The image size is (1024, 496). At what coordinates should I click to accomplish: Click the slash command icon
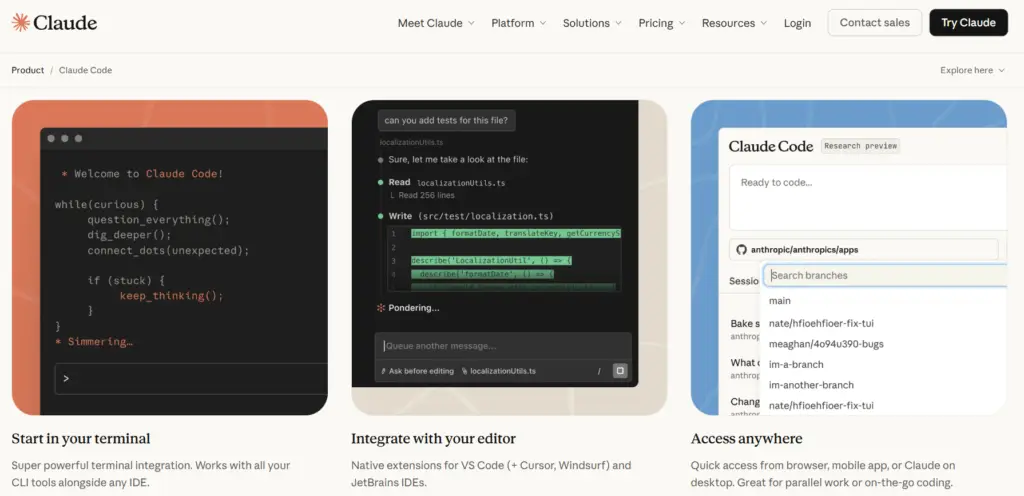click(599, 371)
